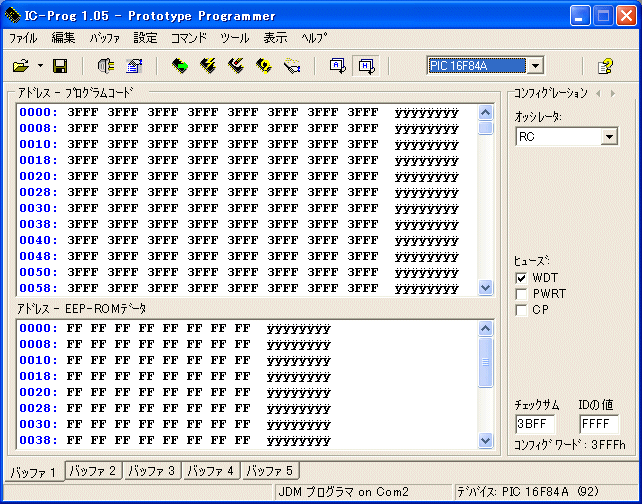Click the コンフィグワード : 3FFFh label
Screen dimensions: 642x504
570,445
